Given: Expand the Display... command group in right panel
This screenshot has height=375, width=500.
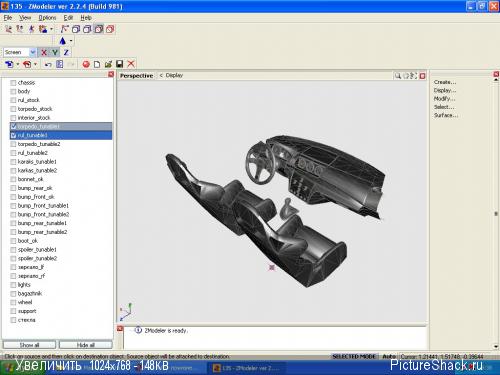Looking at the screenshot, I should 445,90.
